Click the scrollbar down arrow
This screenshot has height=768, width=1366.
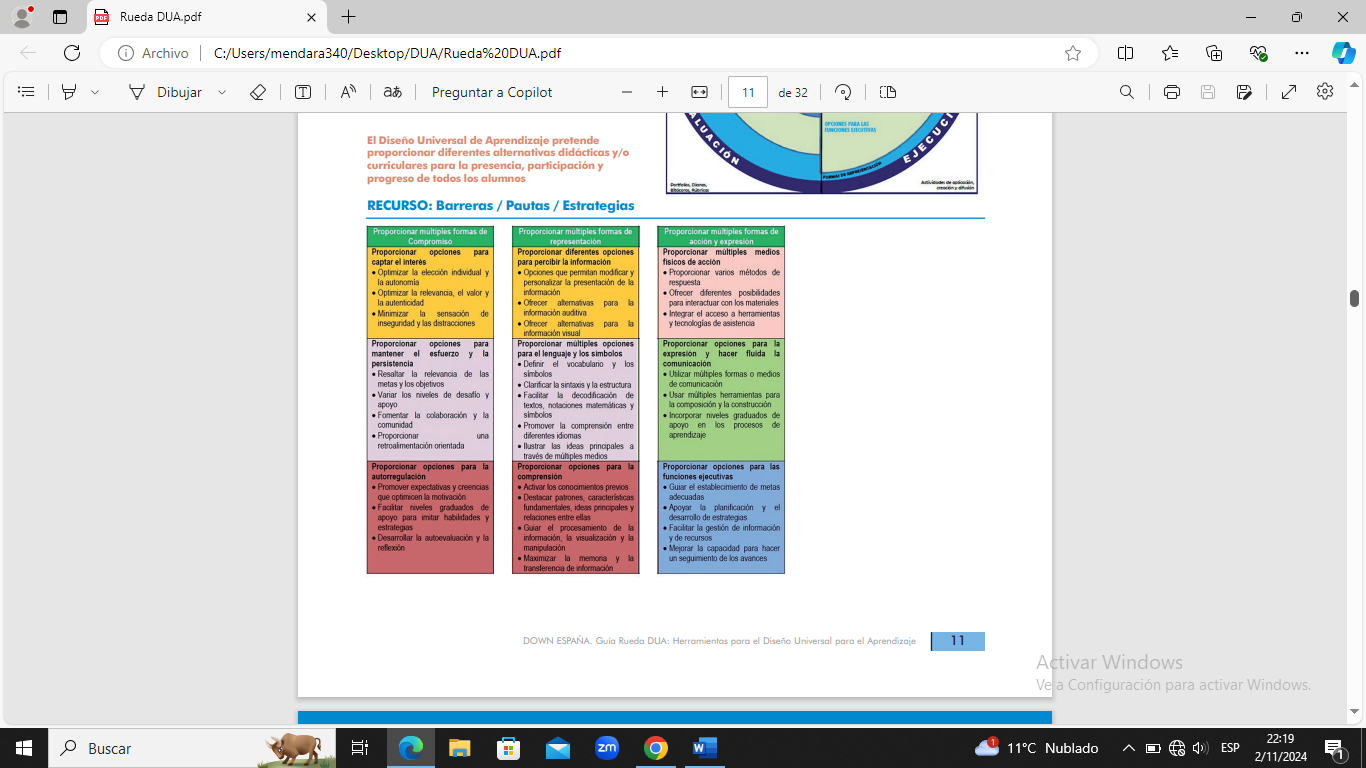(x=1355, y=712)
